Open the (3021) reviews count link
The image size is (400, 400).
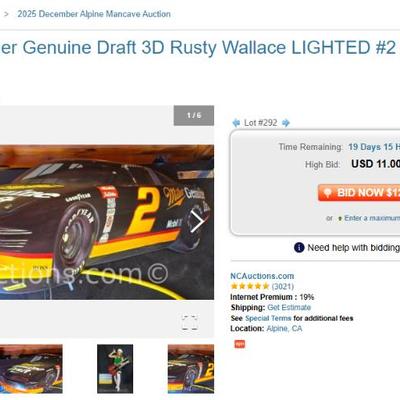click(283, 286)
